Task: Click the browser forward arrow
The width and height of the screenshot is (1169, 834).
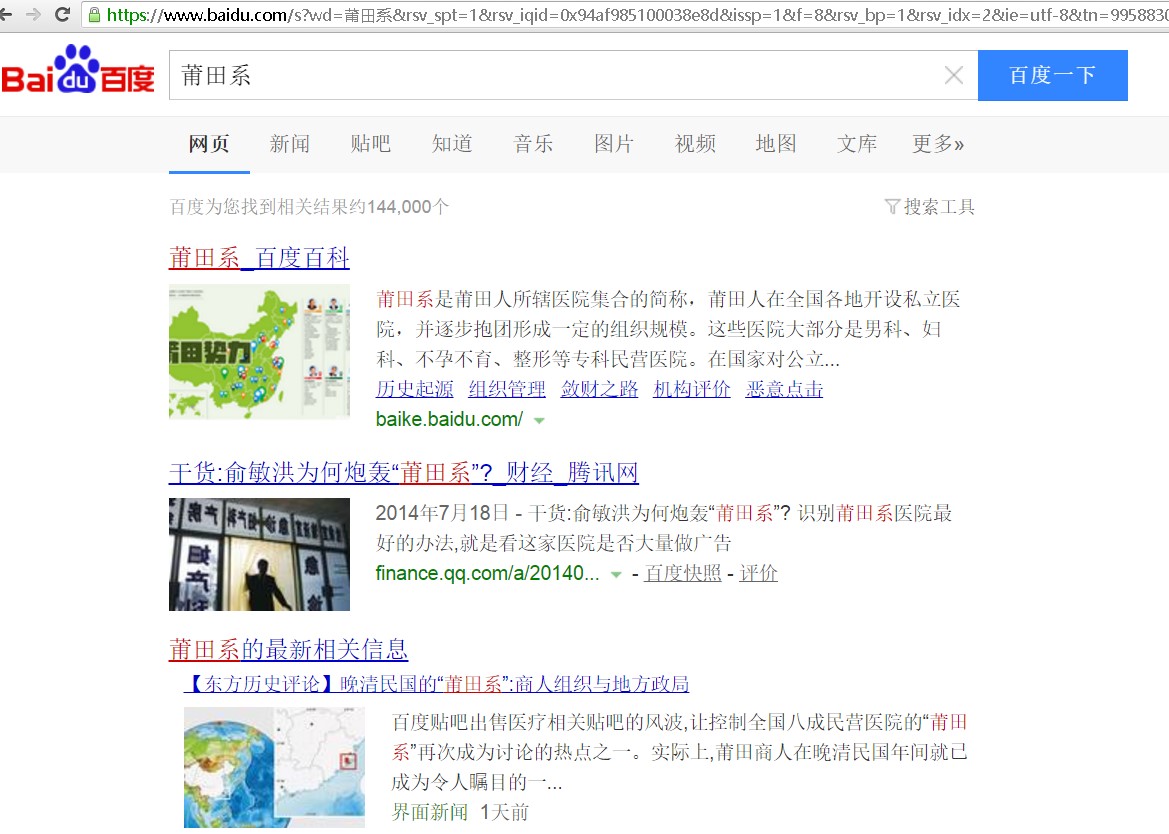Action: pos(33,14)
